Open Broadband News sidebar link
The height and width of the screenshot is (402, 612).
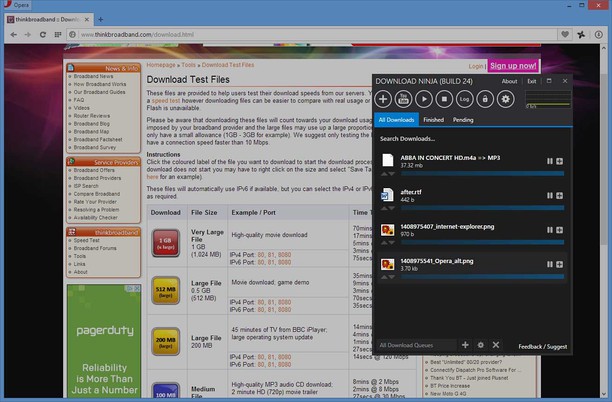[93, 76]
